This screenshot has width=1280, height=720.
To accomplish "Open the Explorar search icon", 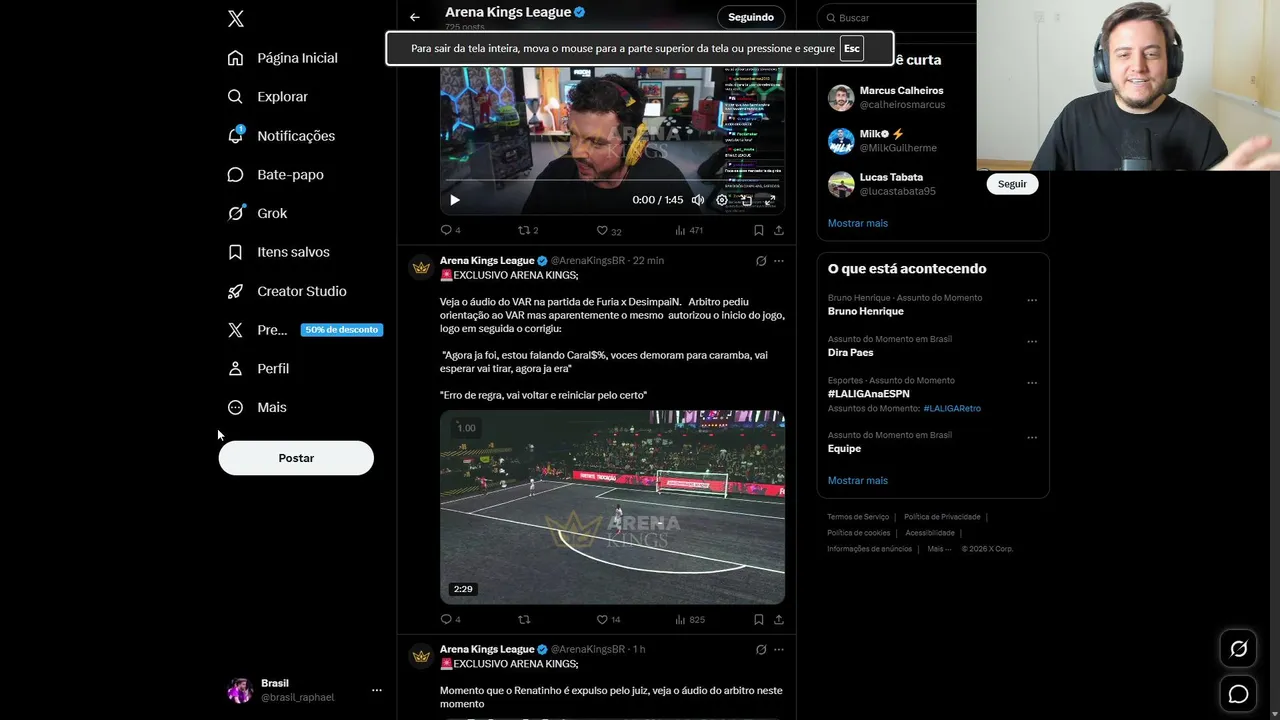I will pyautogui.click(x=236, y=97).
